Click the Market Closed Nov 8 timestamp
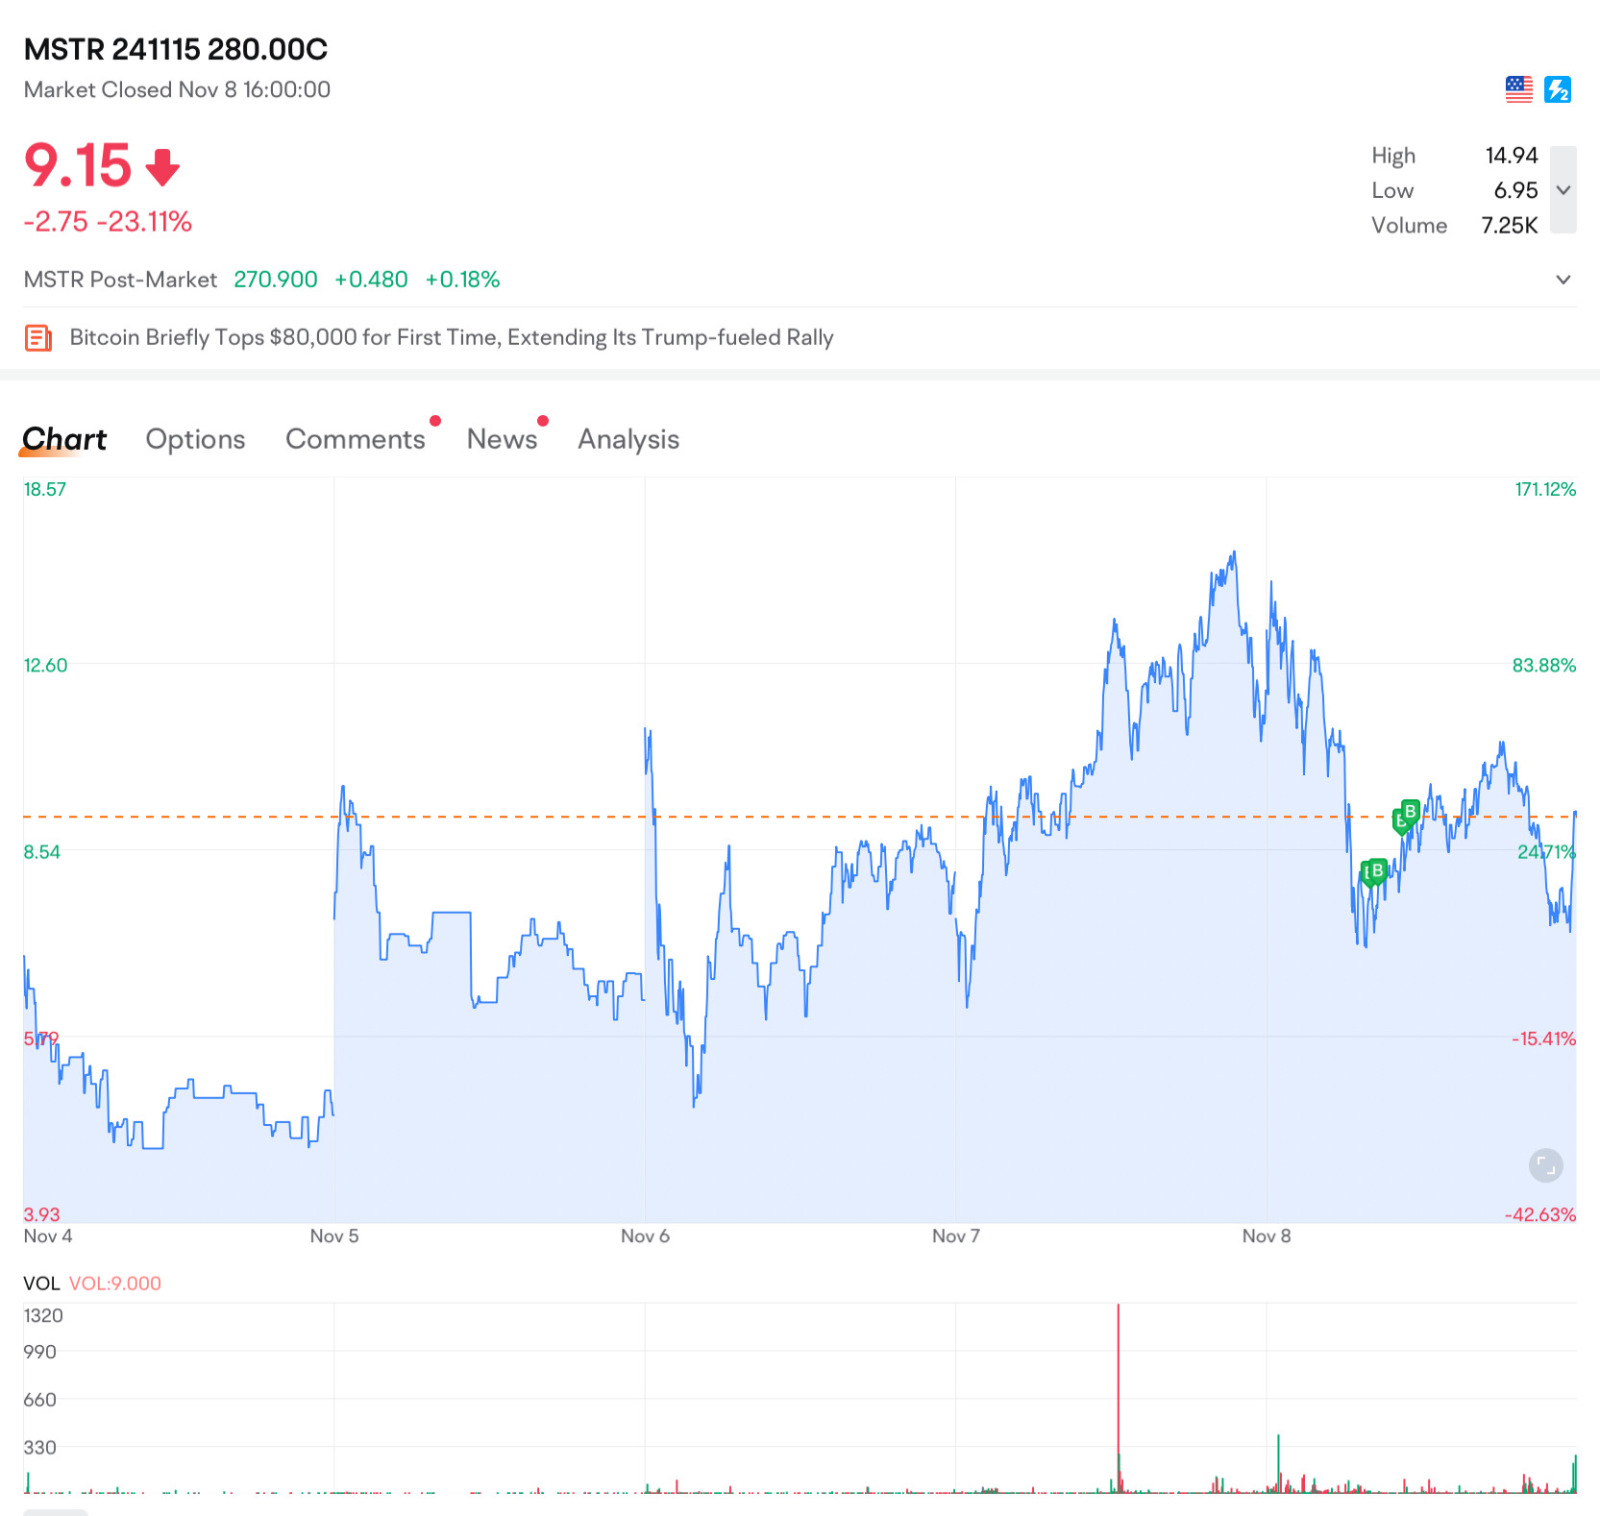This screenshot has width=1600, height=1516. click(177, 90)
